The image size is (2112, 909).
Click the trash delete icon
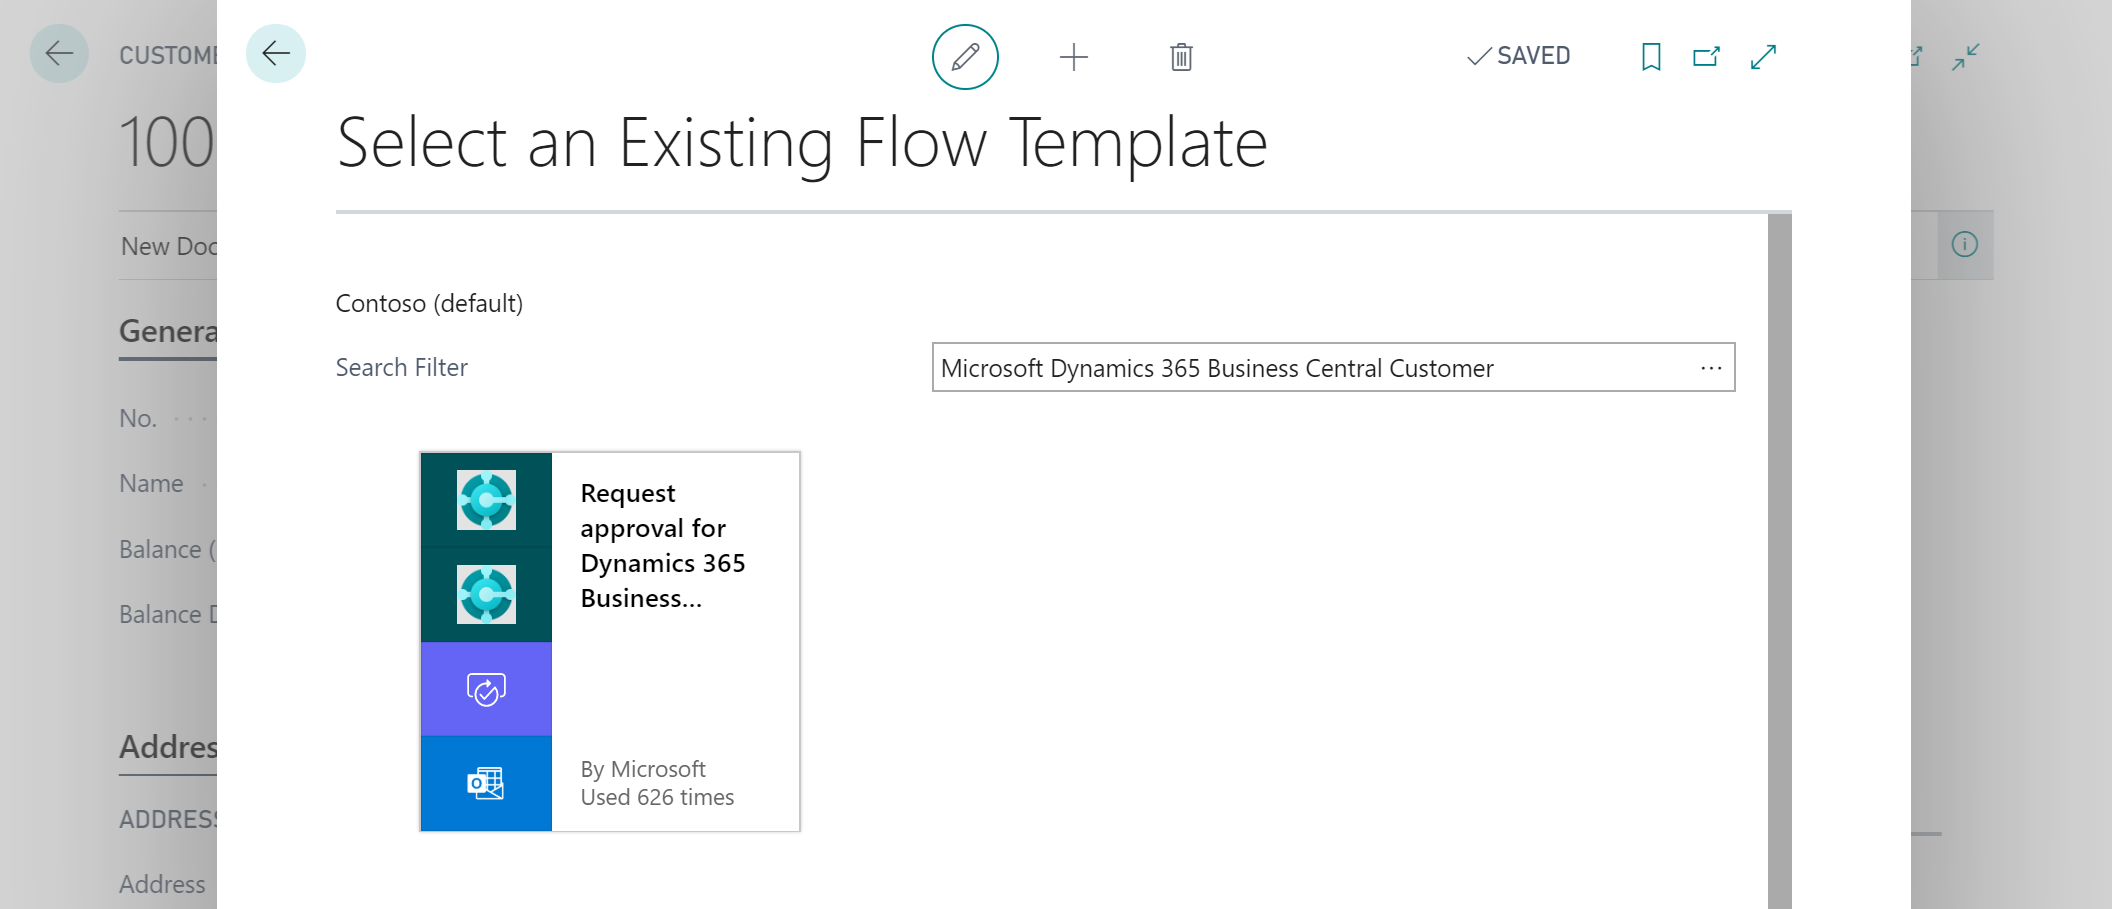(1181, 57)
